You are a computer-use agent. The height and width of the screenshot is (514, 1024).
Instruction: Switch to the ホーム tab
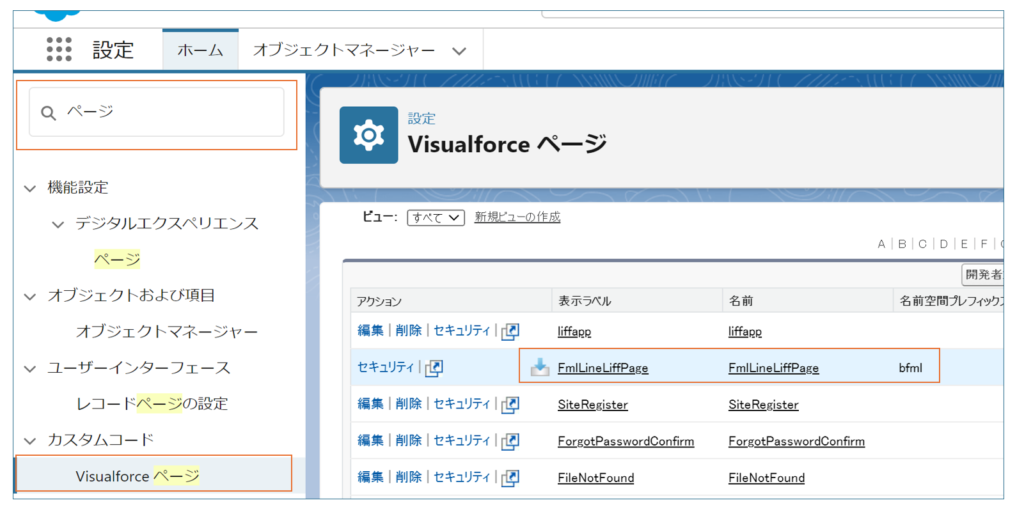[200, 49]
